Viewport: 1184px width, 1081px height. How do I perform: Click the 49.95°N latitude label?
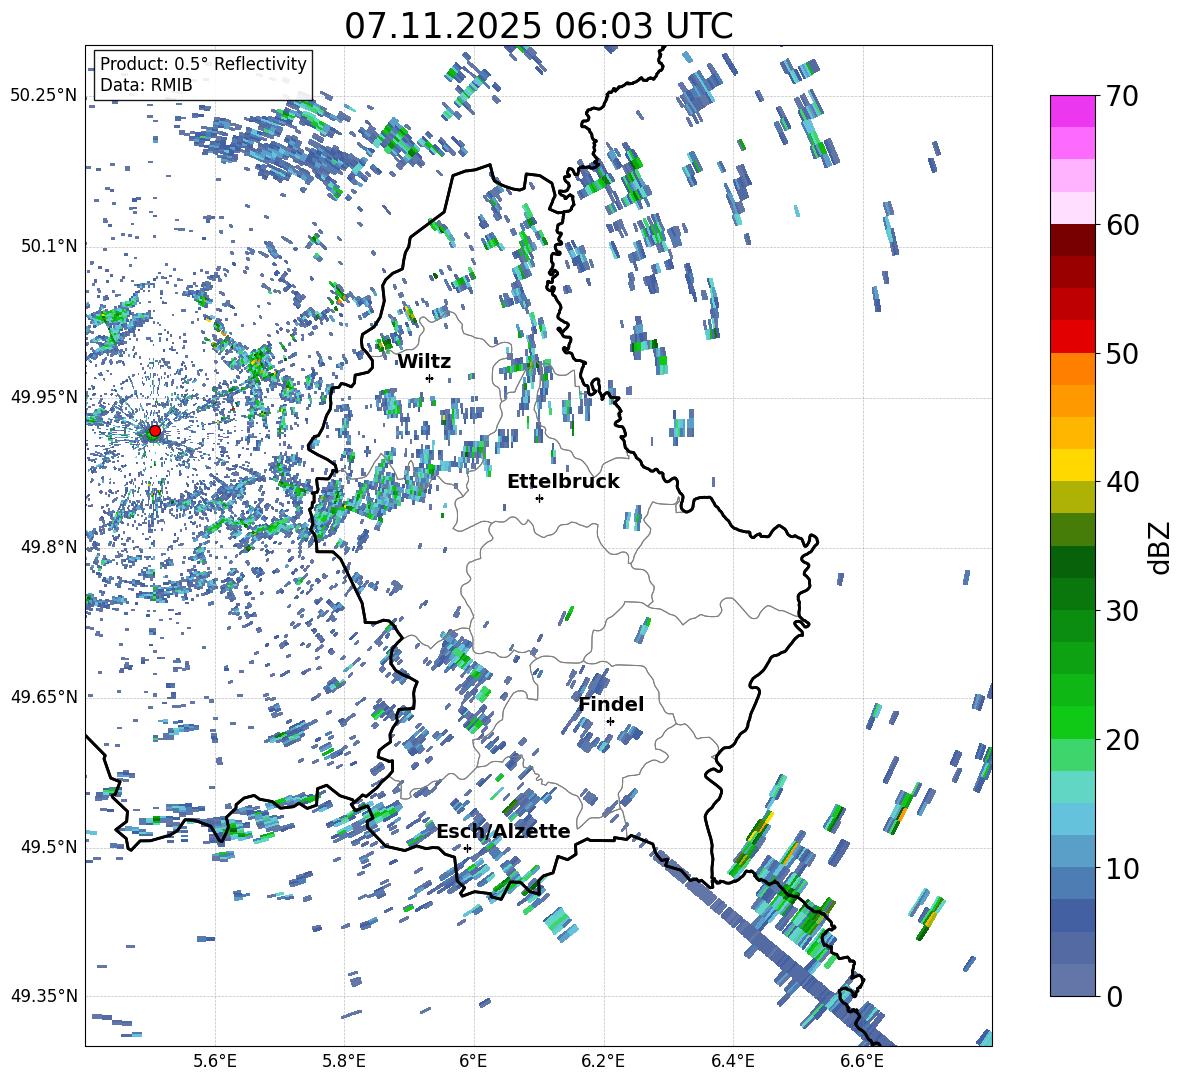pos(44,396)
